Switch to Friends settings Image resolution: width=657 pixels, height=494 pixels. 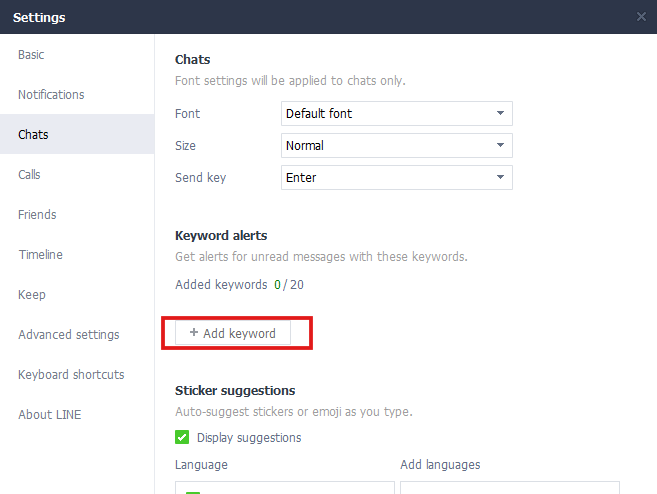(x=37, y=215)
